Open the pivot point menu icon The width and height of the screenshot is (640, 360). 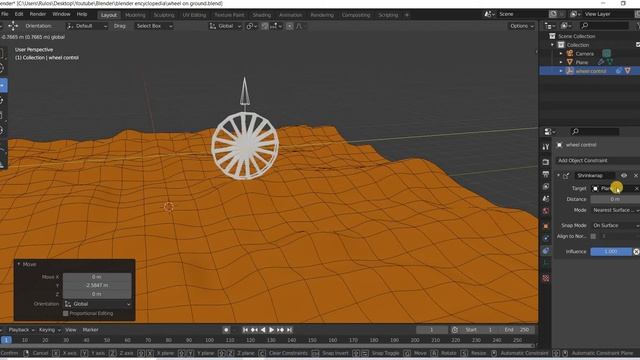[x=252, y=26]
